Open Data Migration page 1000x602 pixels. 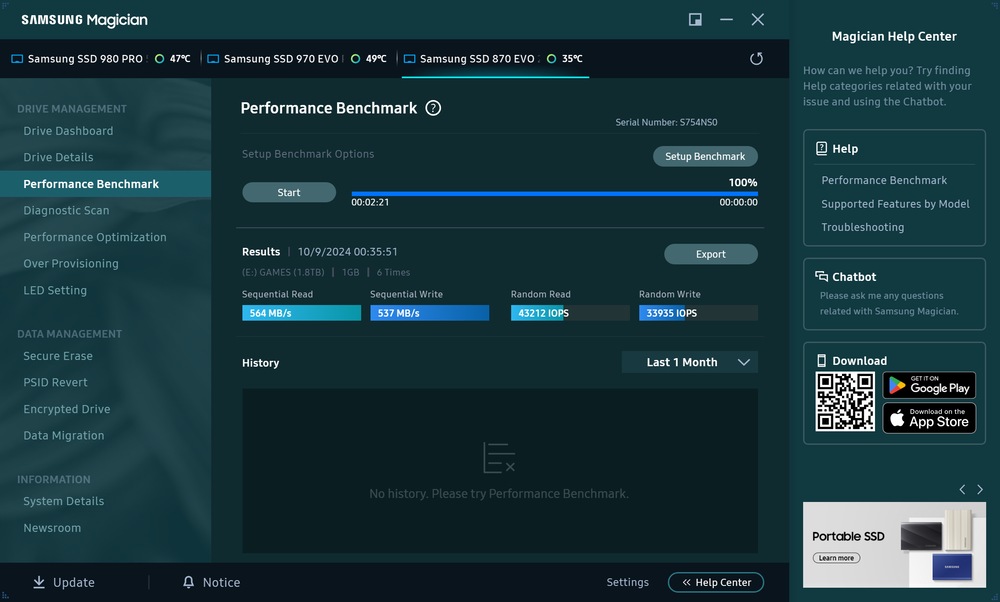(64, 436)
